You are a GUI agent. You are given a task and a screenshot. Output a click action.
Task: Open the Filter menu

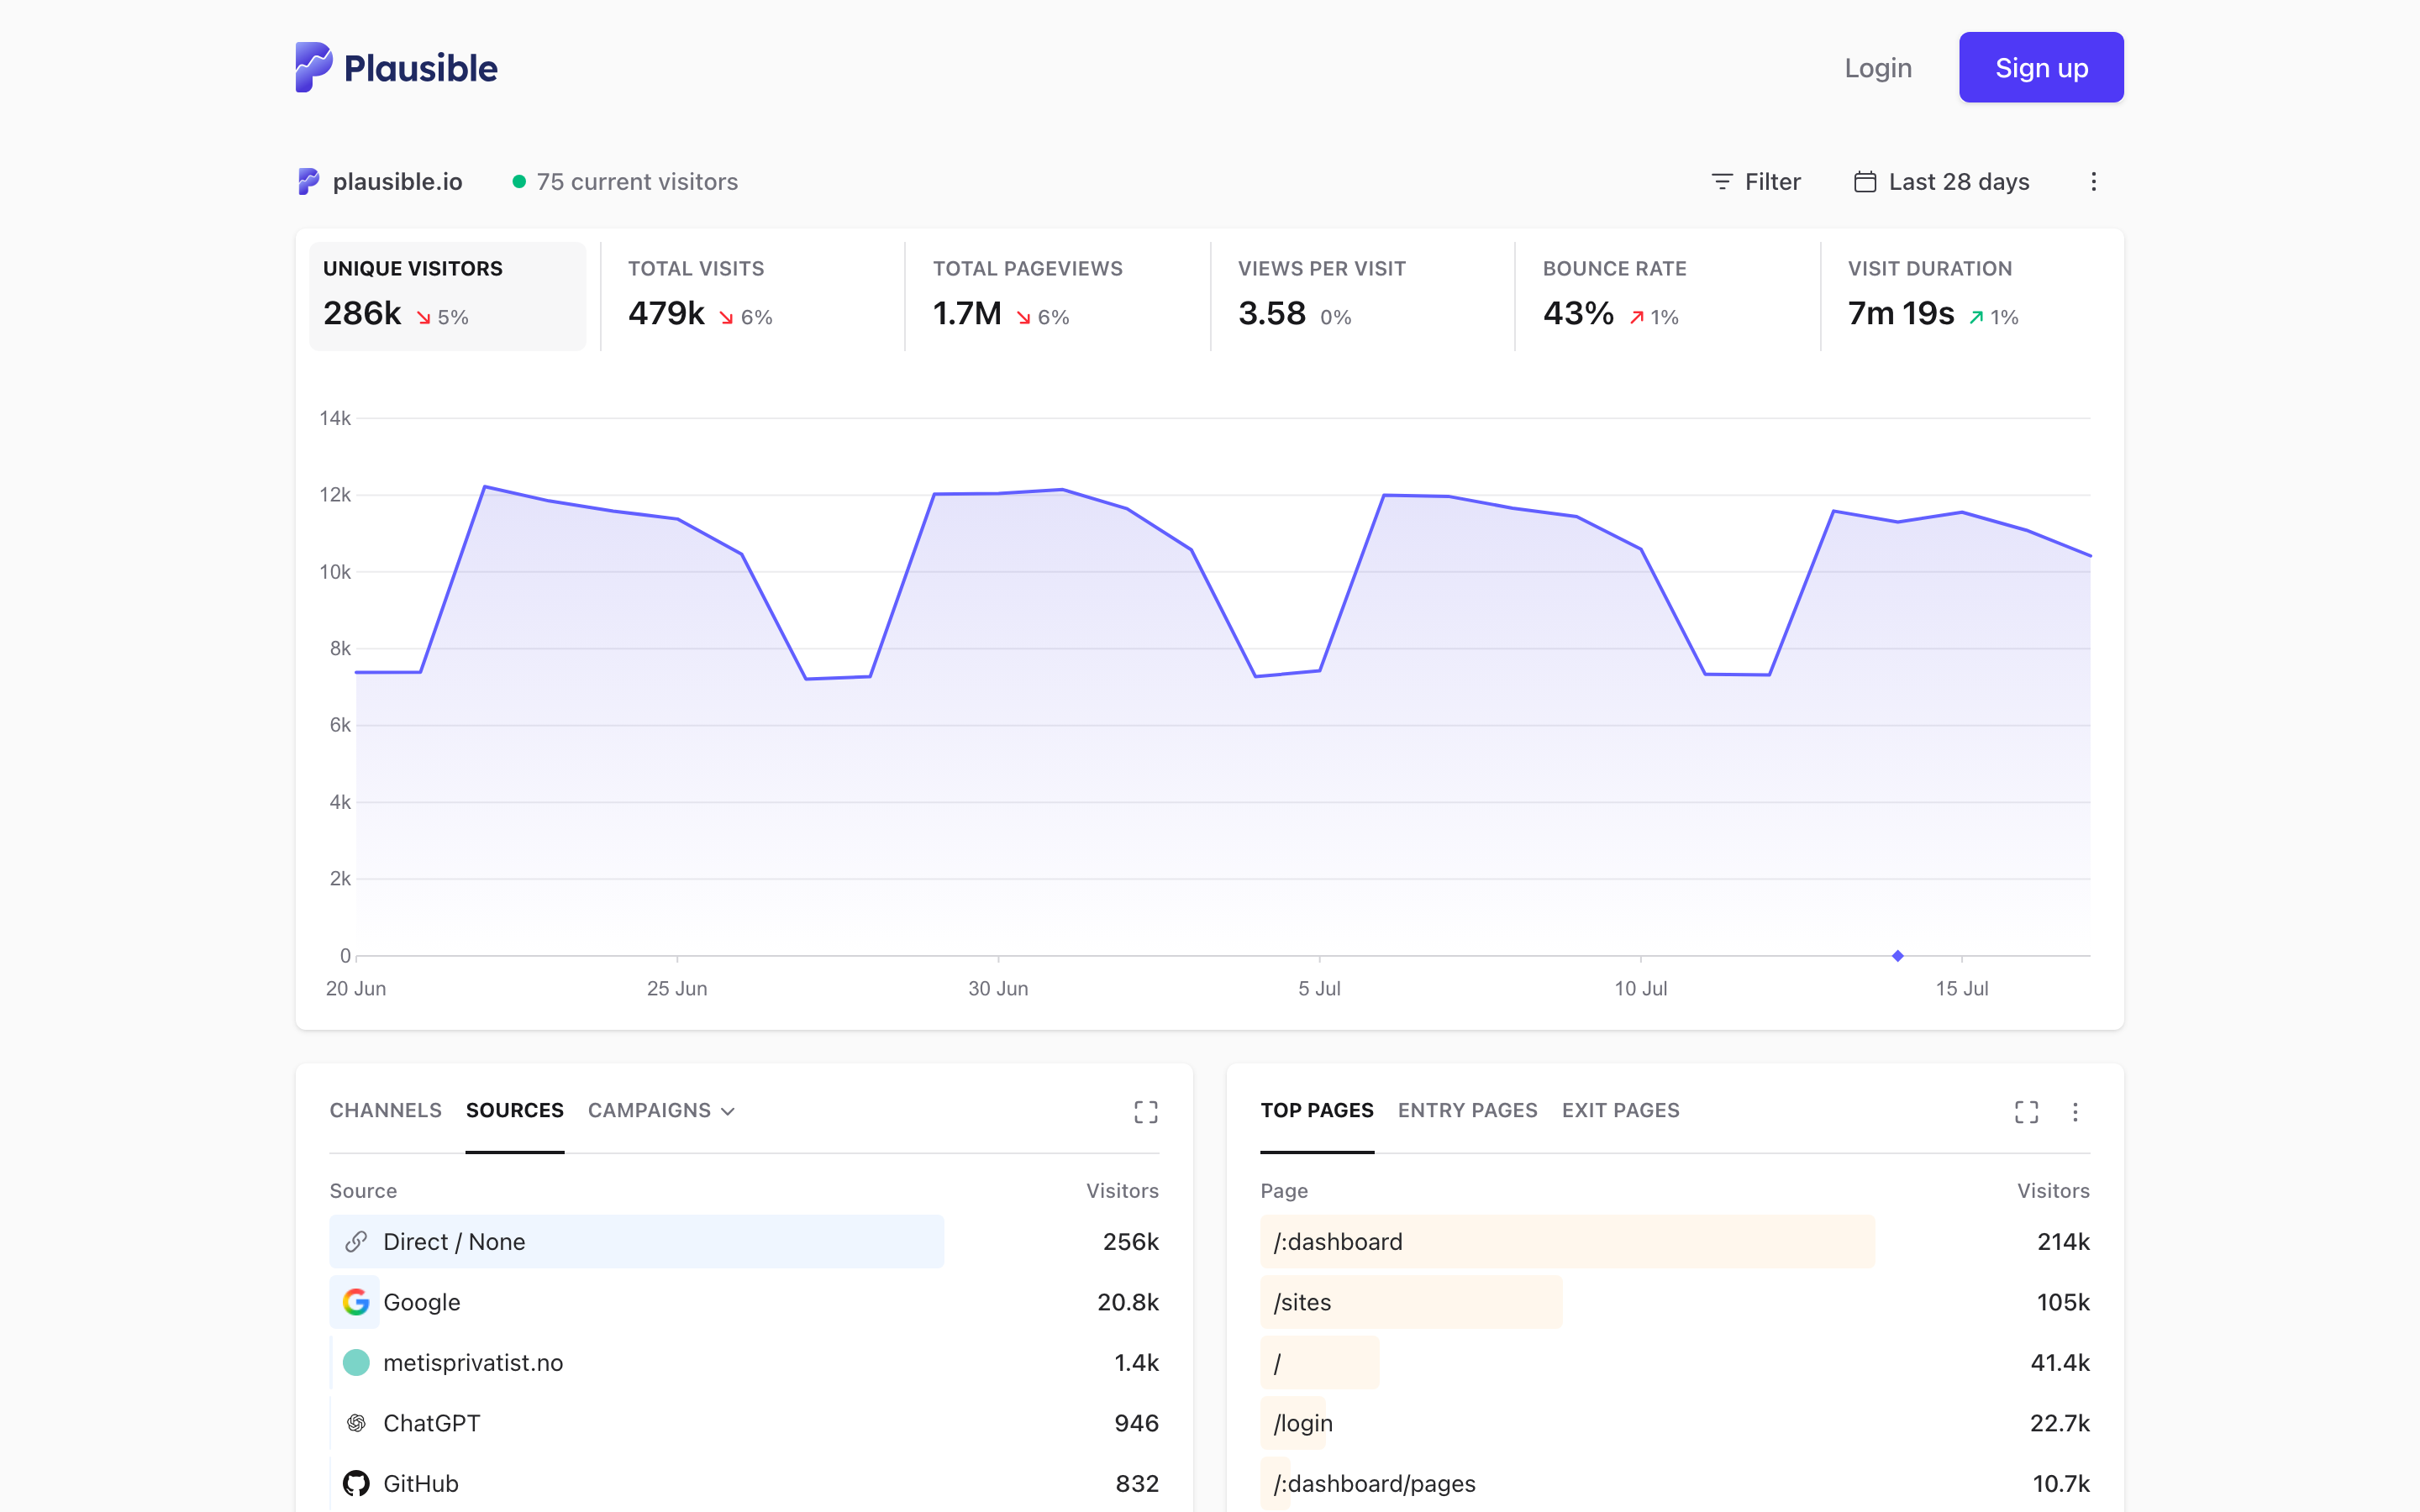(1756, 181)
